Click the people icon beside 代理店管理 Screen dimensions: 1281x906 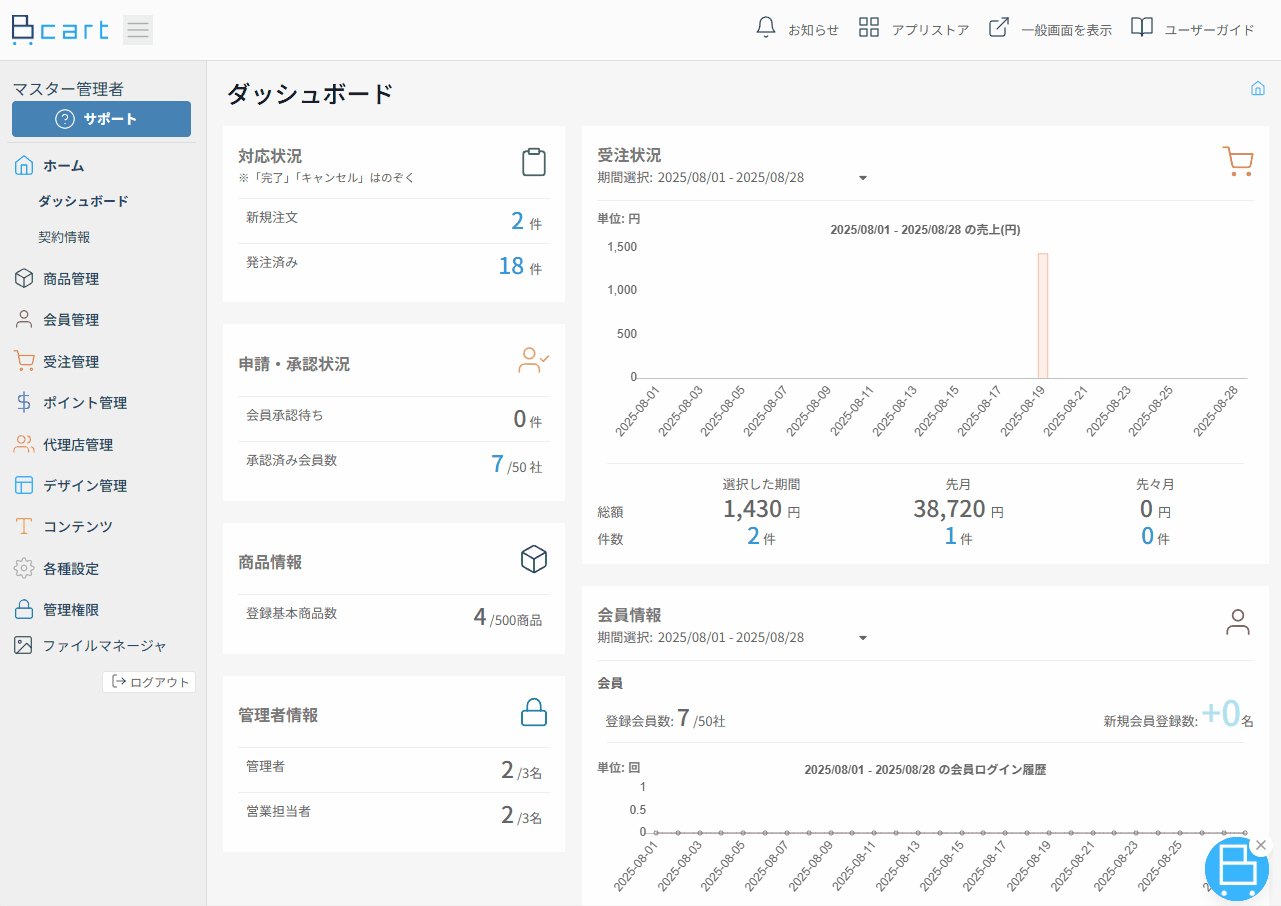coord(24,444)
